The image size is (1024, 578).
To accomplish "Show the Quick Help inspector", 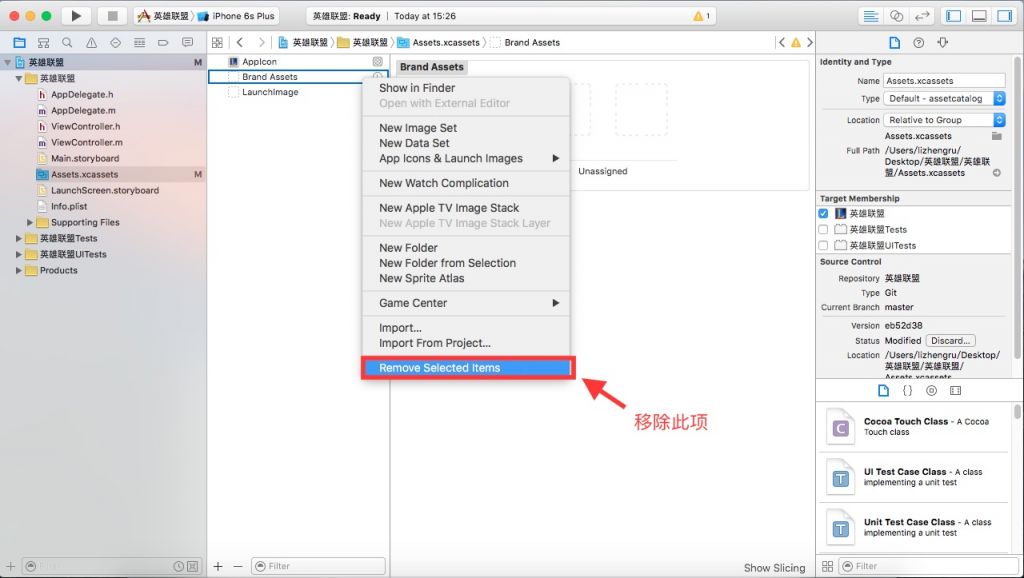I will click(x=918, y=43).
